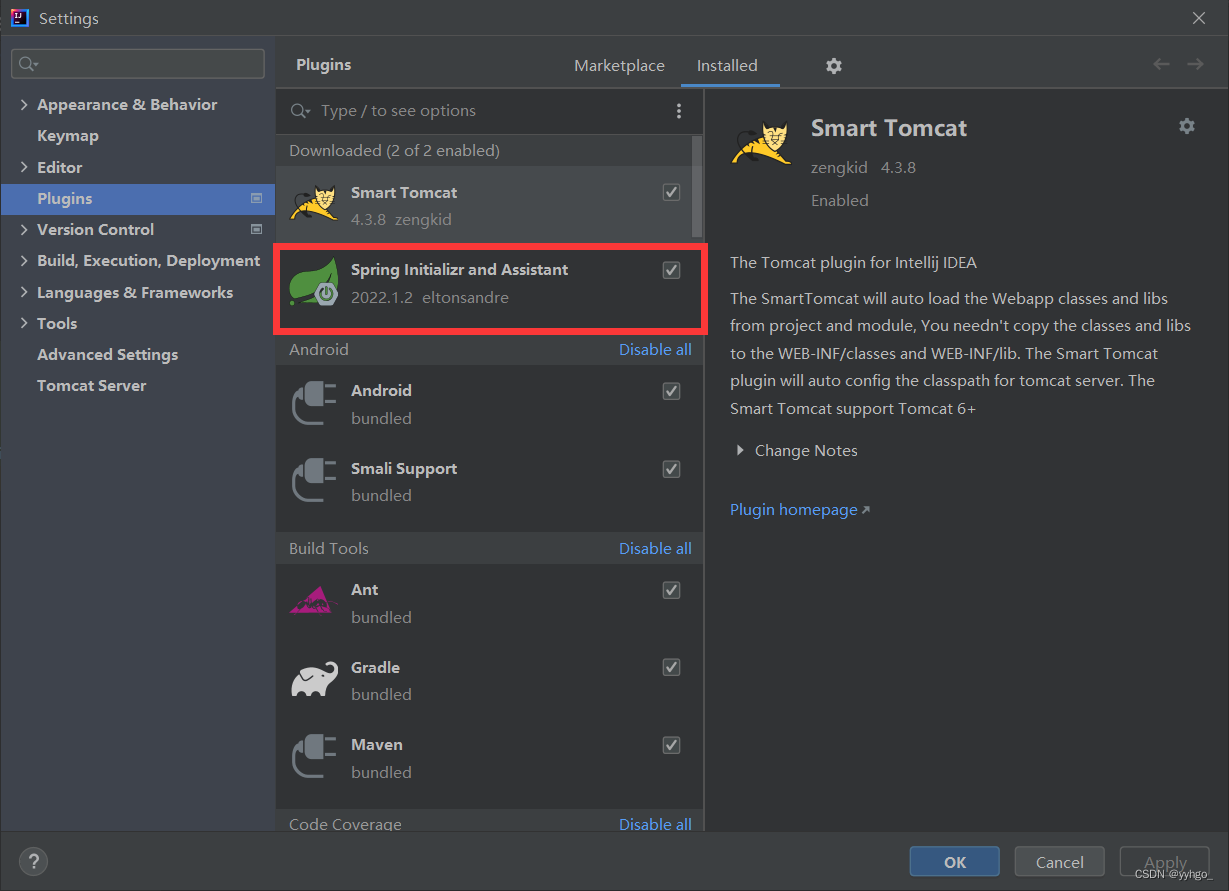Viewport: 1229px width, 891px height.
Task: Switch to the Marketplace tab
Action: (x=619, y=66)
